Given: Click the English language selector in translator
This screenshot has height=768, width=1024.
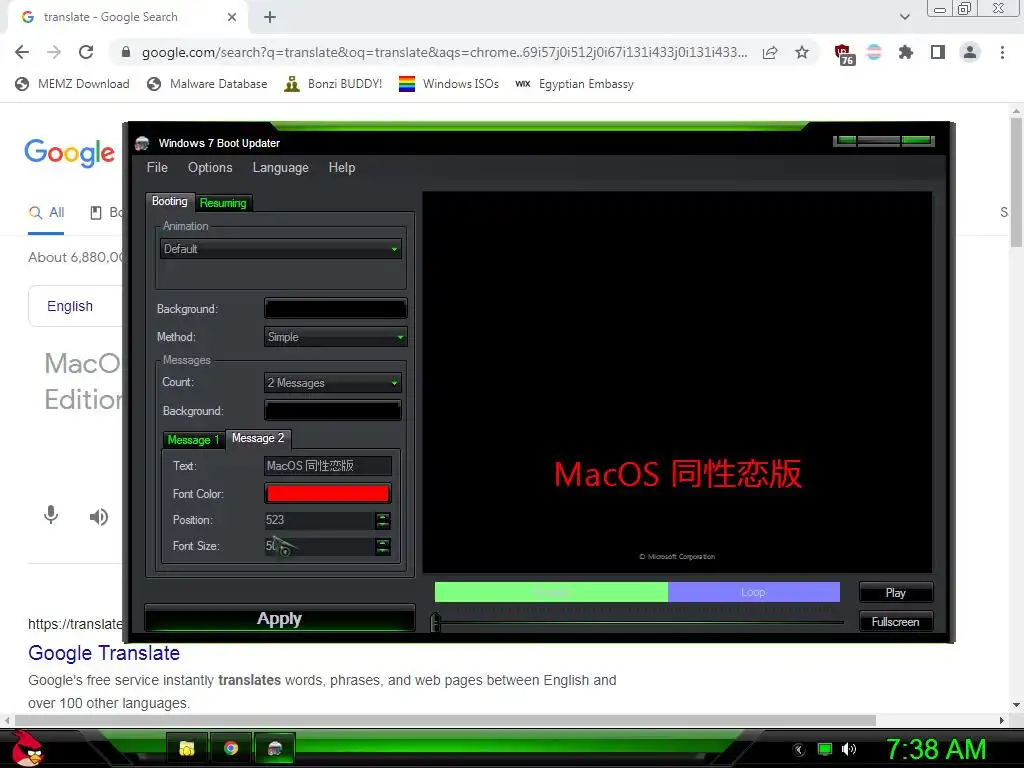Looking at the screenshot, I should [70, 306].
